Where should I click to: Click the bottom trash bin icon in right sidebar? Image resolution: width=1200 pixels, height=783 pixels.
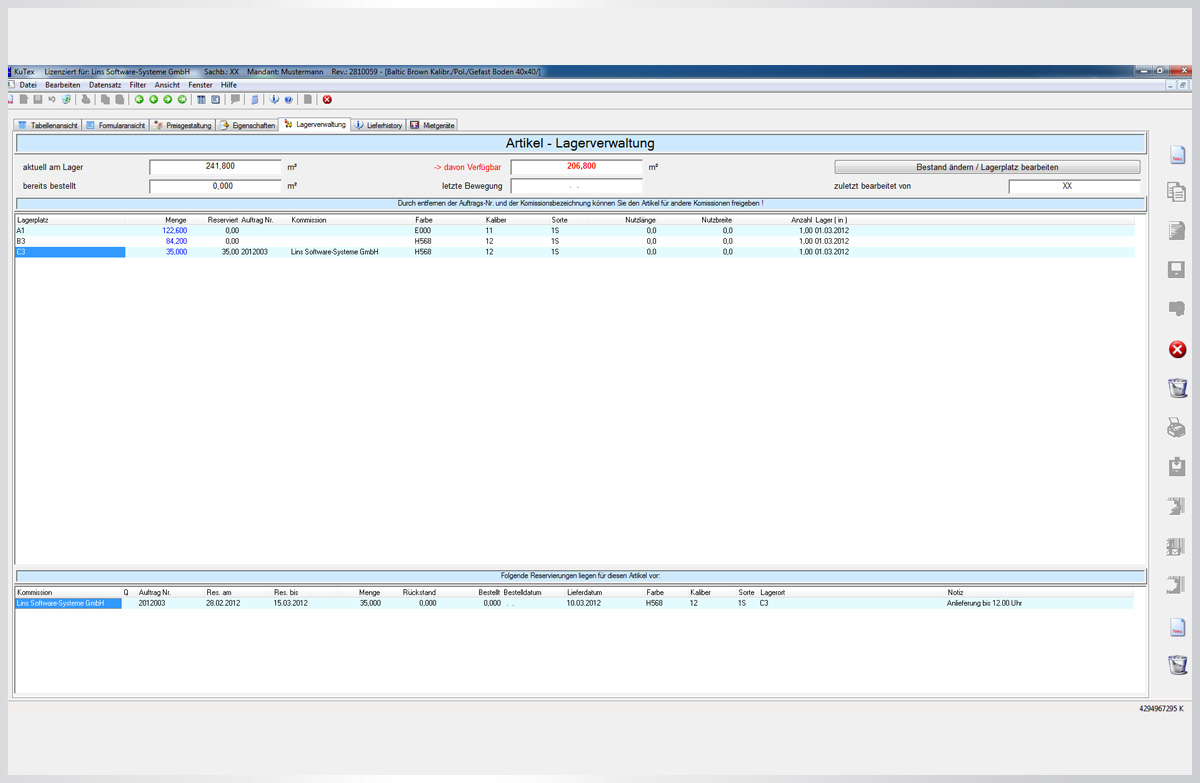tap(1177, 665)
